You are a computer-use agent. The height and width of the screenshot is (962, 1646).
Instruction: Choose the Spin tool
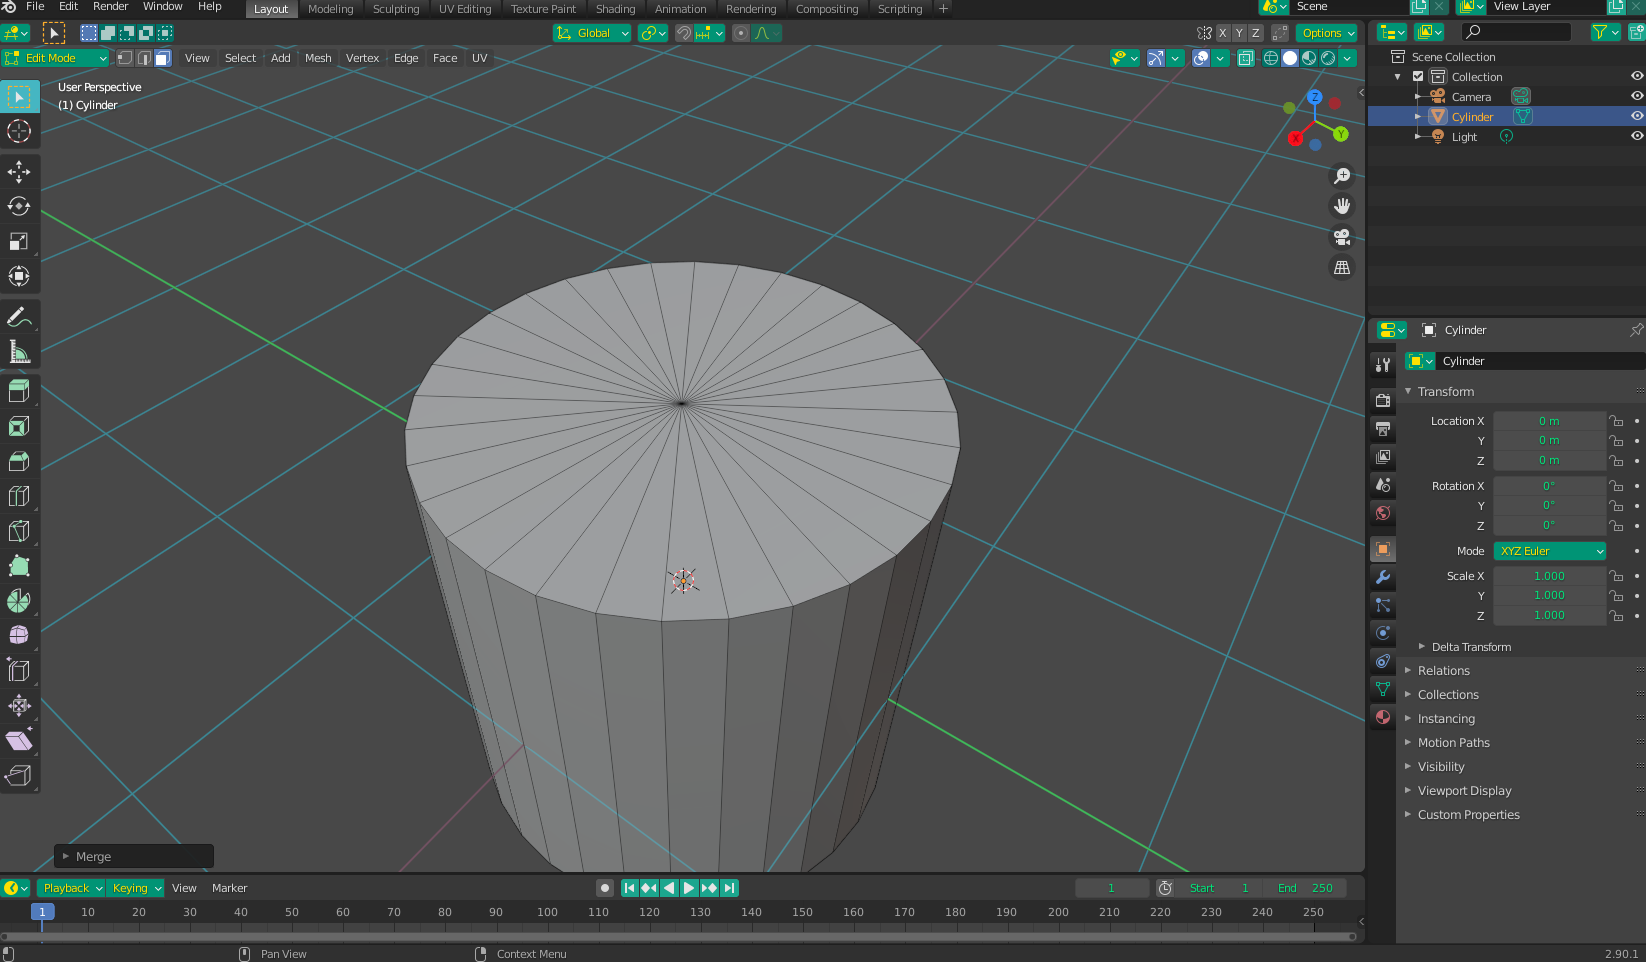pos(19,601)
